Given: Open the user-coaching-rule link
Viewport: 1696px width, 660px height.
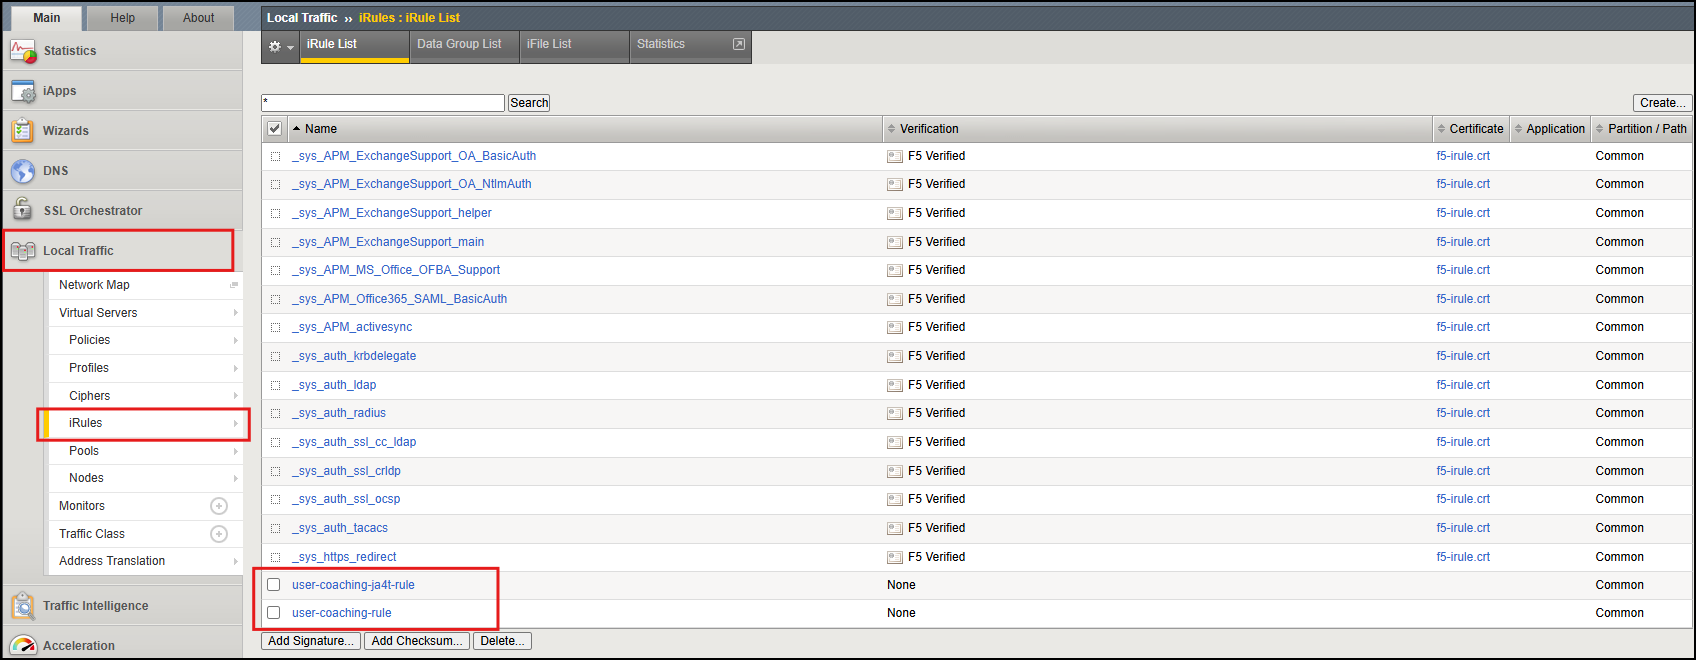Looking at the screenshot, I should 342,613.
